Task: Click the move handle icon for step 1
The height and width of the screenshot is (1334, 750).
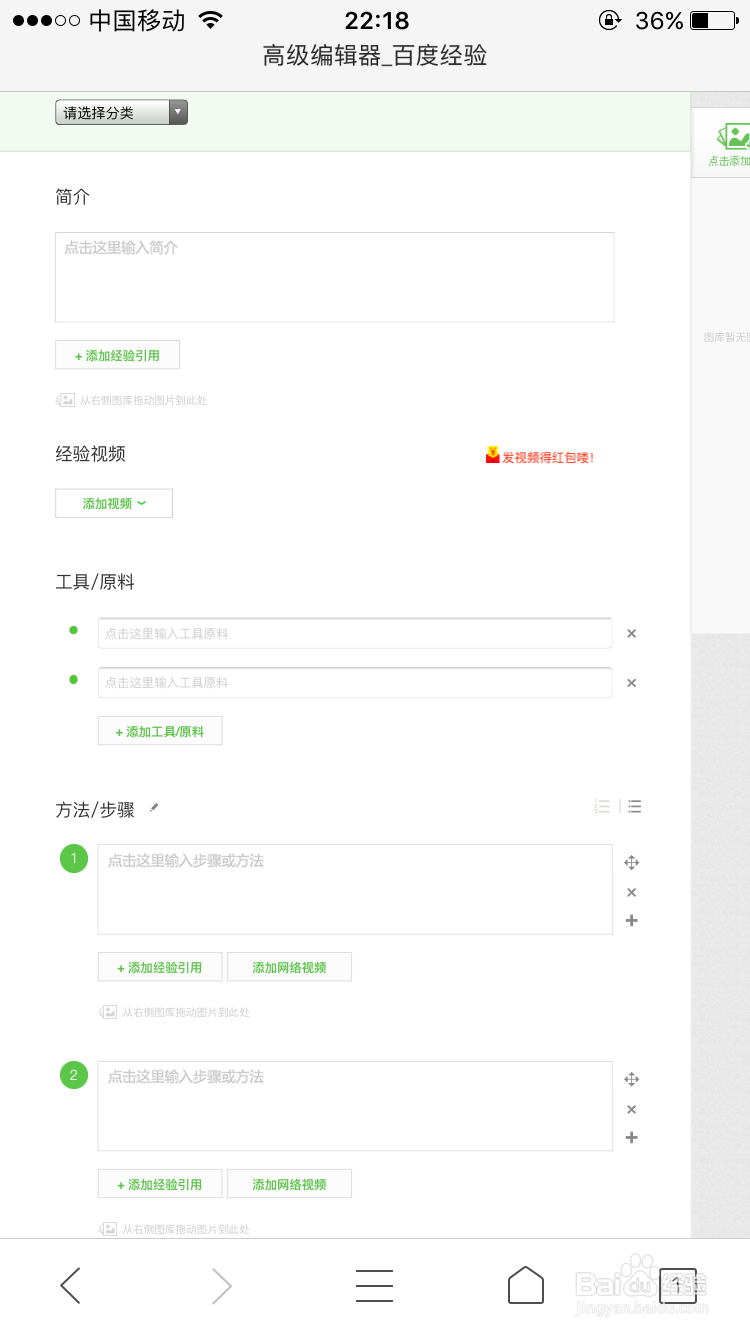Action: click(631, 863)
